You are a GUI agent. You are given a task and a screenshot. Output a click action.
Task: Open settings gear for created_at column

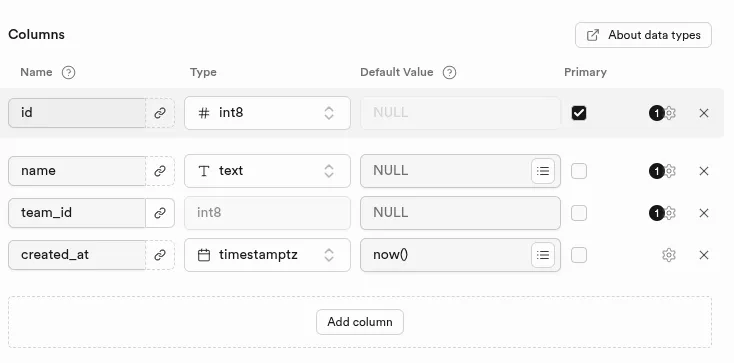669,255
